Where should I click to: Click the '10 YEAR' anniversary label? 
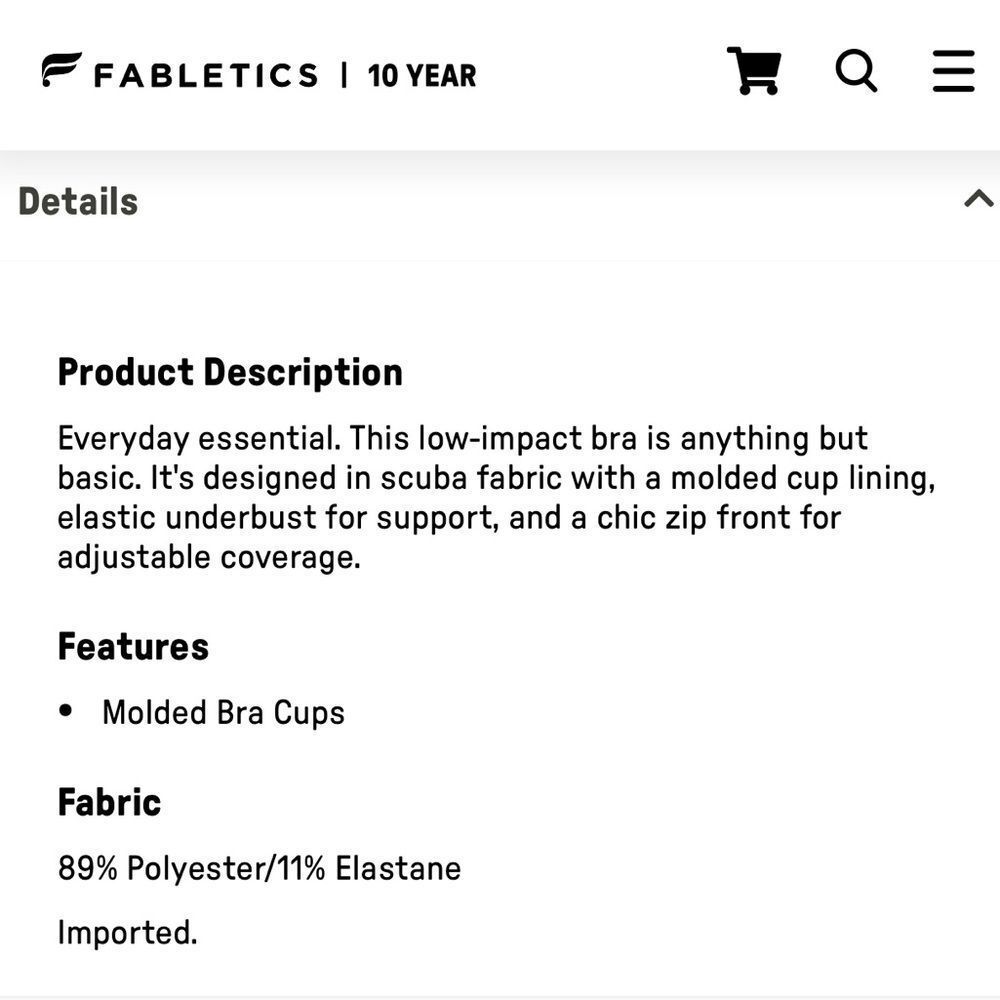(422, 73)
